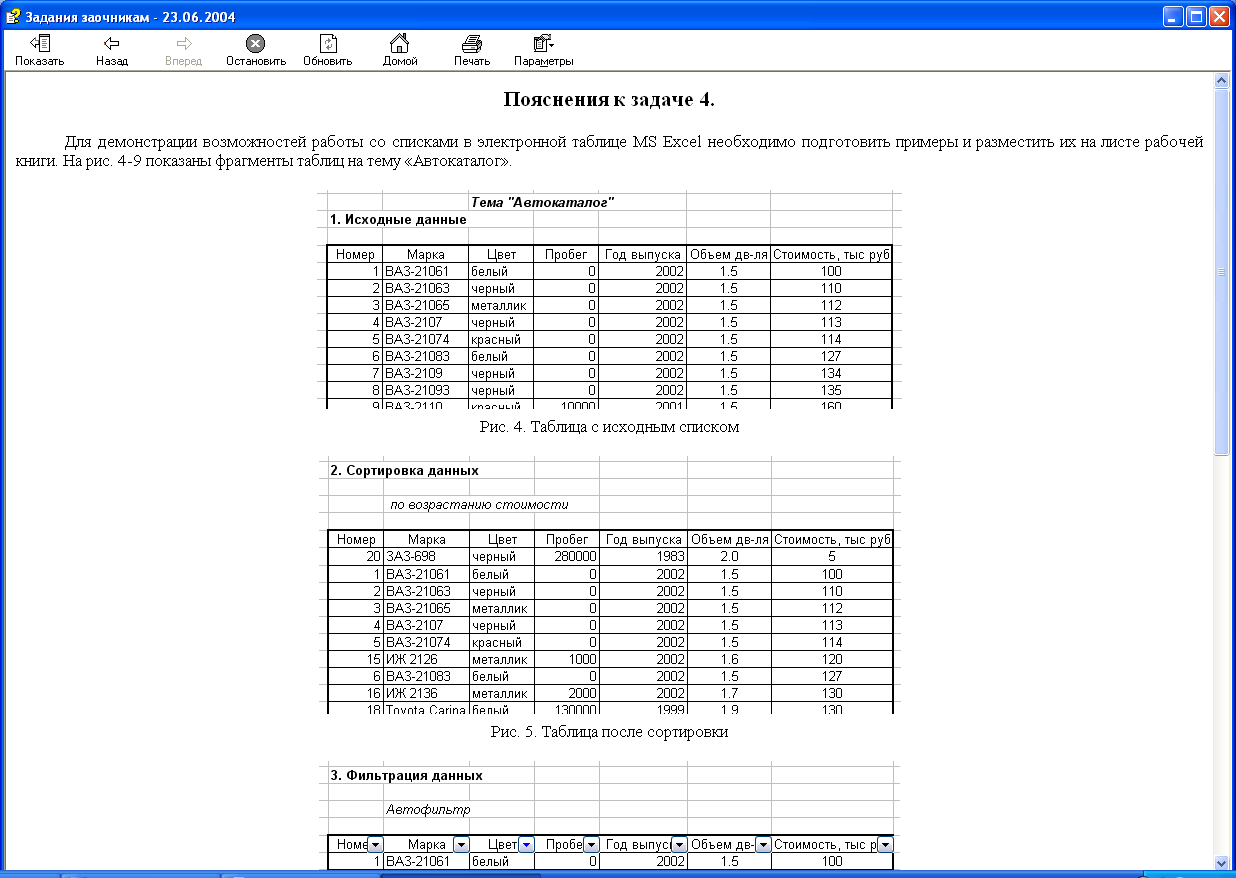Viewport: 1236px width, 878px height.
Task: Click the vertical scrollbar up arrow
Action: click(1222, 80)
